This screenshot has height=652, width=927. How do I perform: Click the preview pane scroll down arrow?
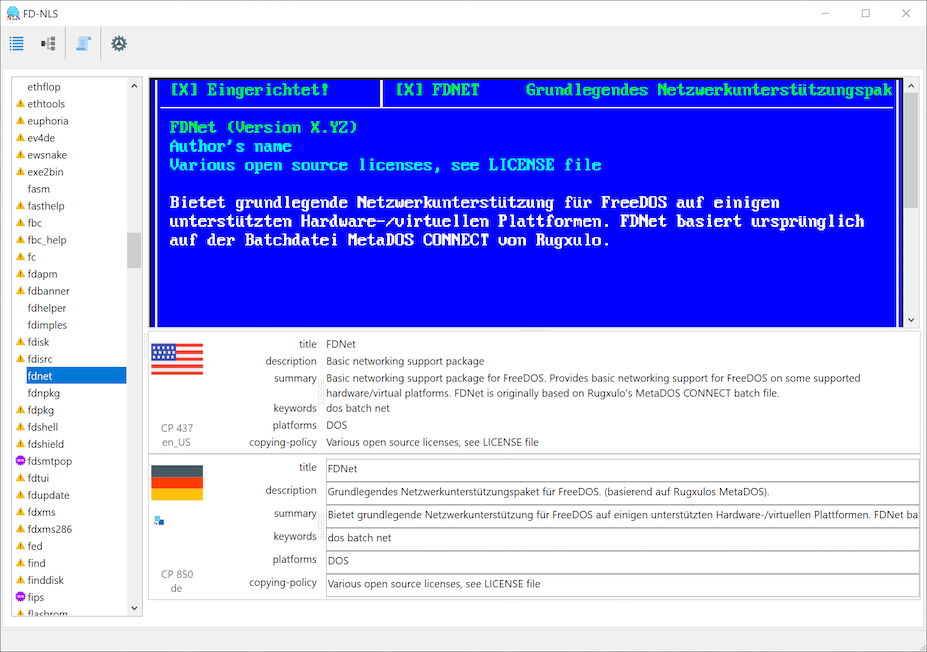pos(911,320)
